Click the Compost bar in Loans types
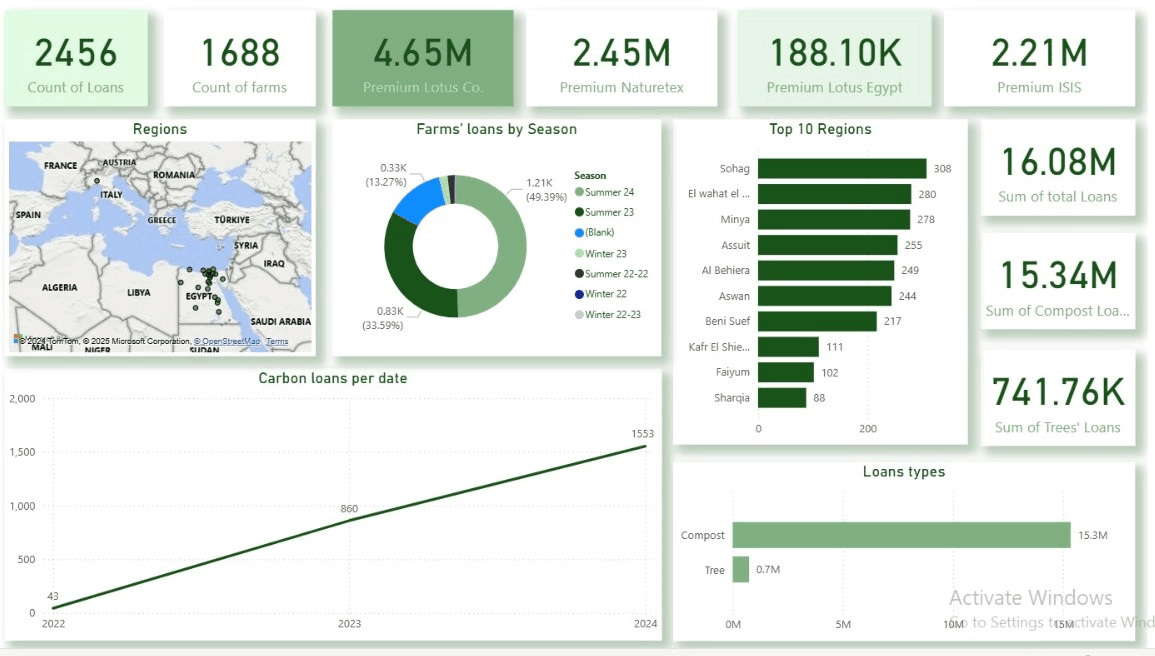The width and height of the screenshot is (1155, 656). point(900,535)
